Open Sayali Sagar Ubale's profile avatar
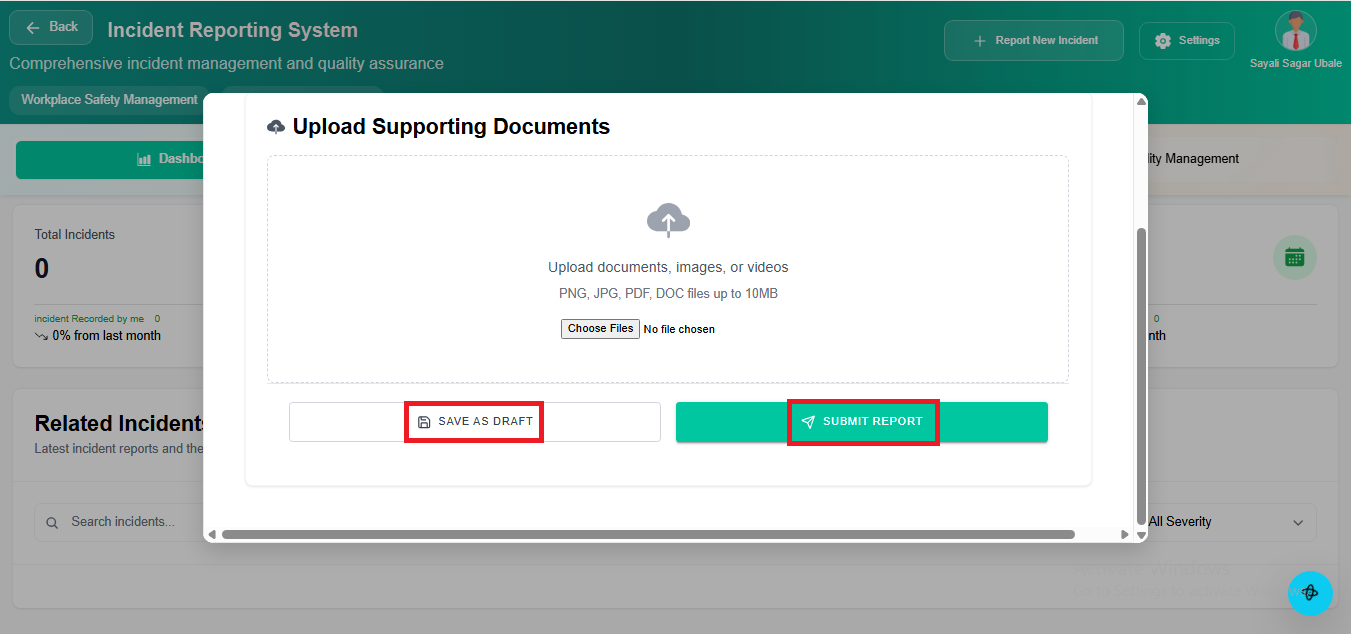Image resolution: width=1351 pixels, height=634 pixels. tap(1295, 32)
